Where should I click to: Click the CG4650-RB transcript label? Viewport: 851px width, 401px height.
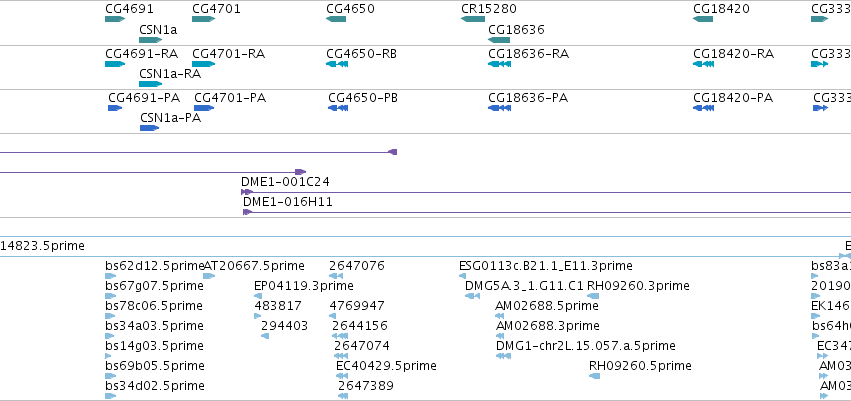click(361, 54)
